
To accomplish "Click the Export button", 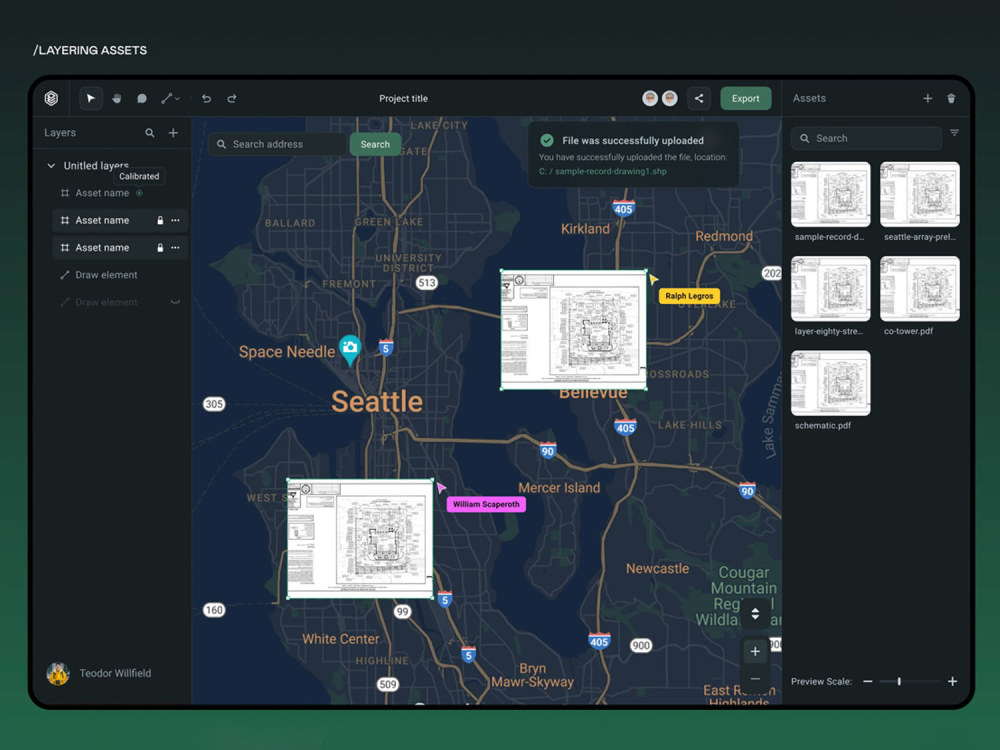I will (746, 98).
